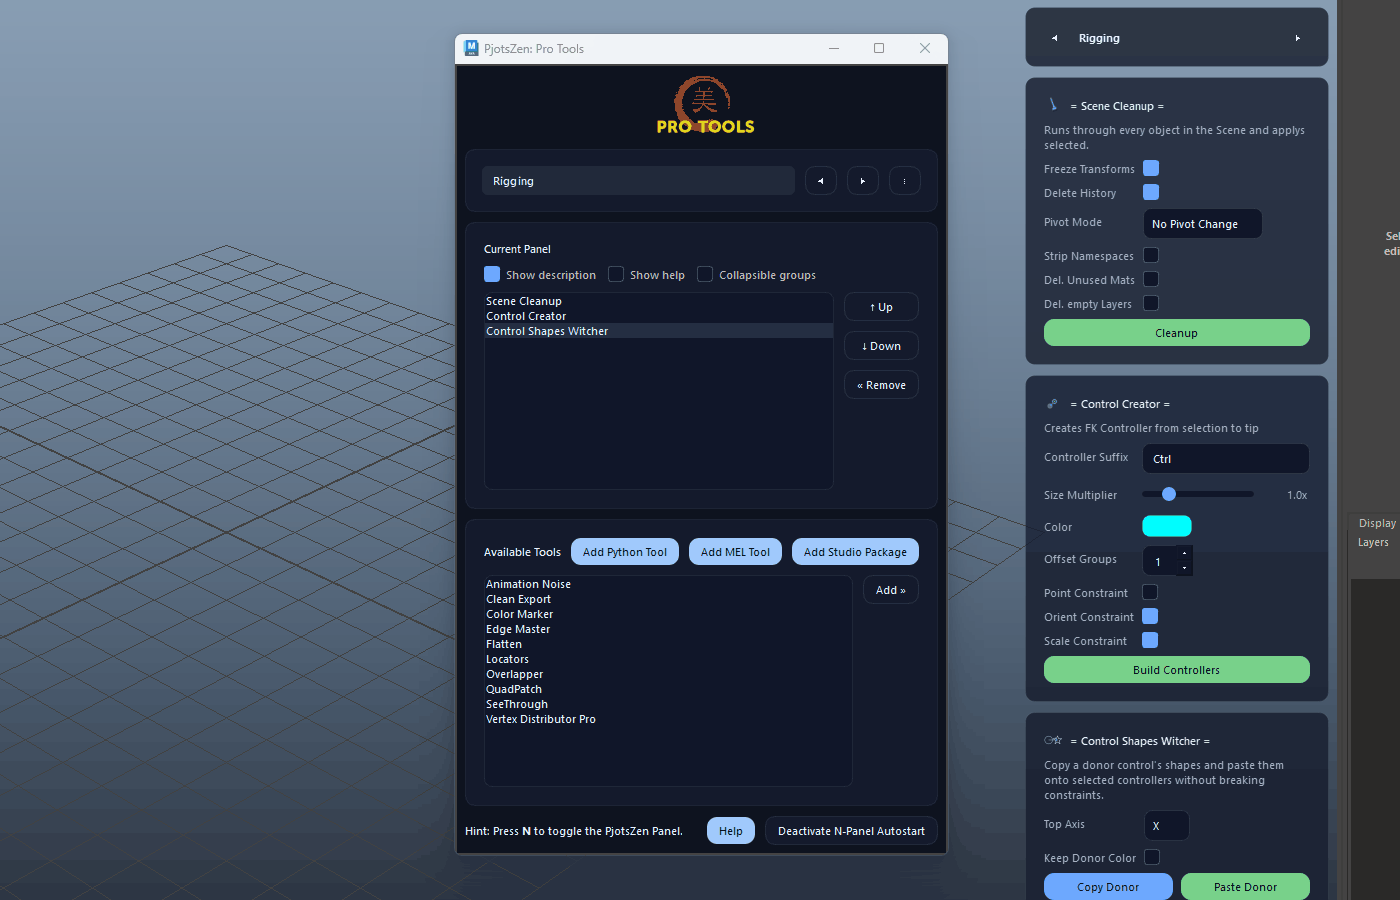Screen dimensions: 1400x900
Task: Select Edge Master in Available Tools
Action: [668, 629]
